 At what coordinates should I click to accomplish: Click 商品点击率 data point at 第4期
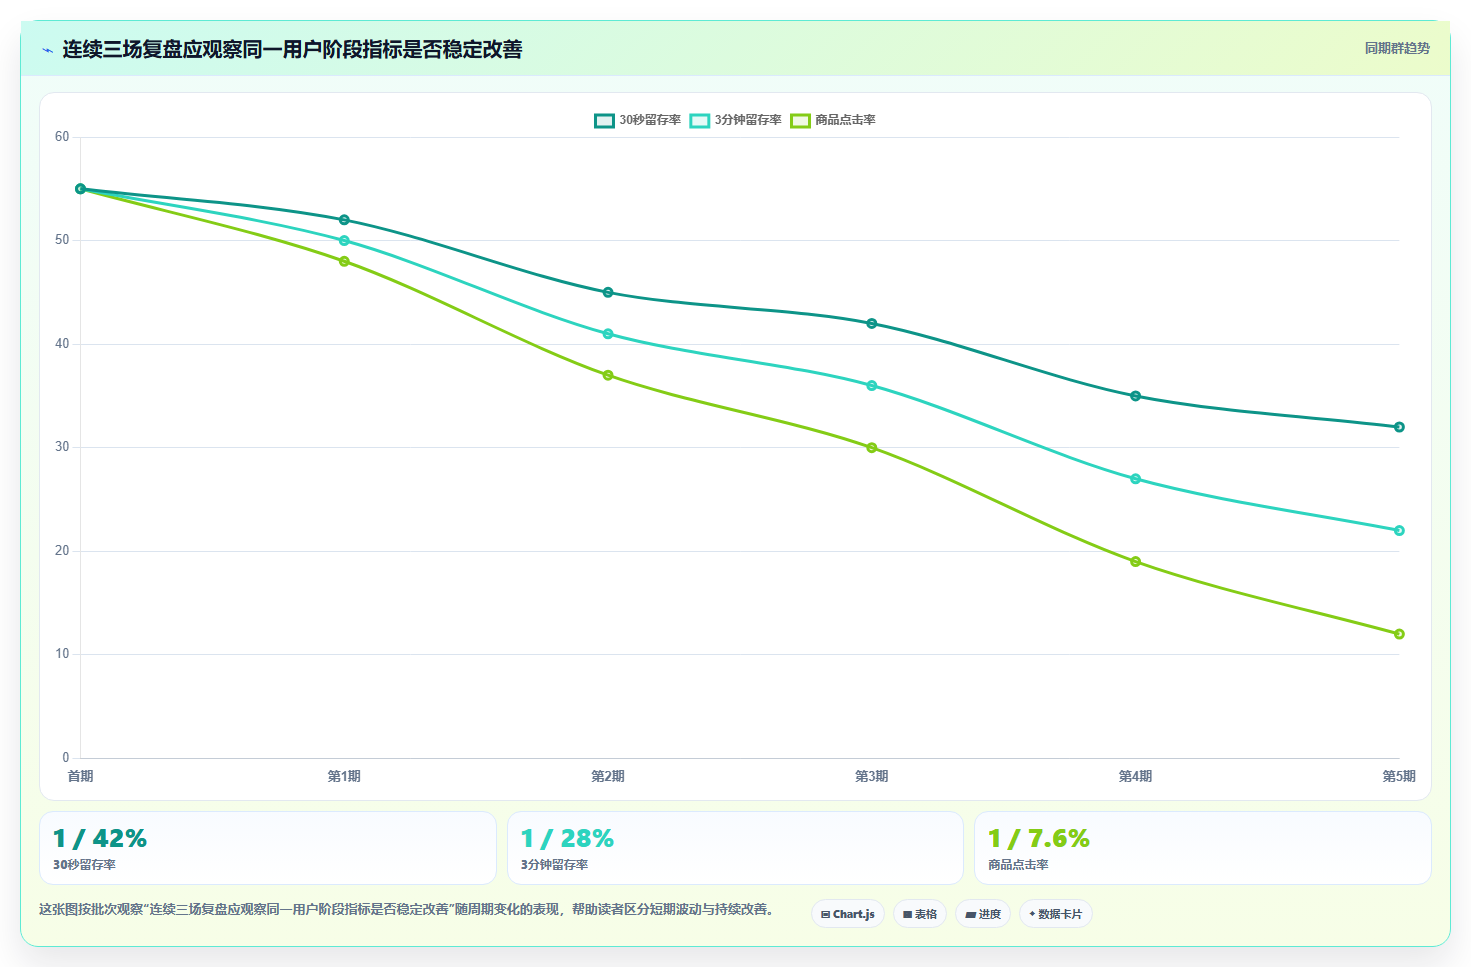pos(1135,562)
